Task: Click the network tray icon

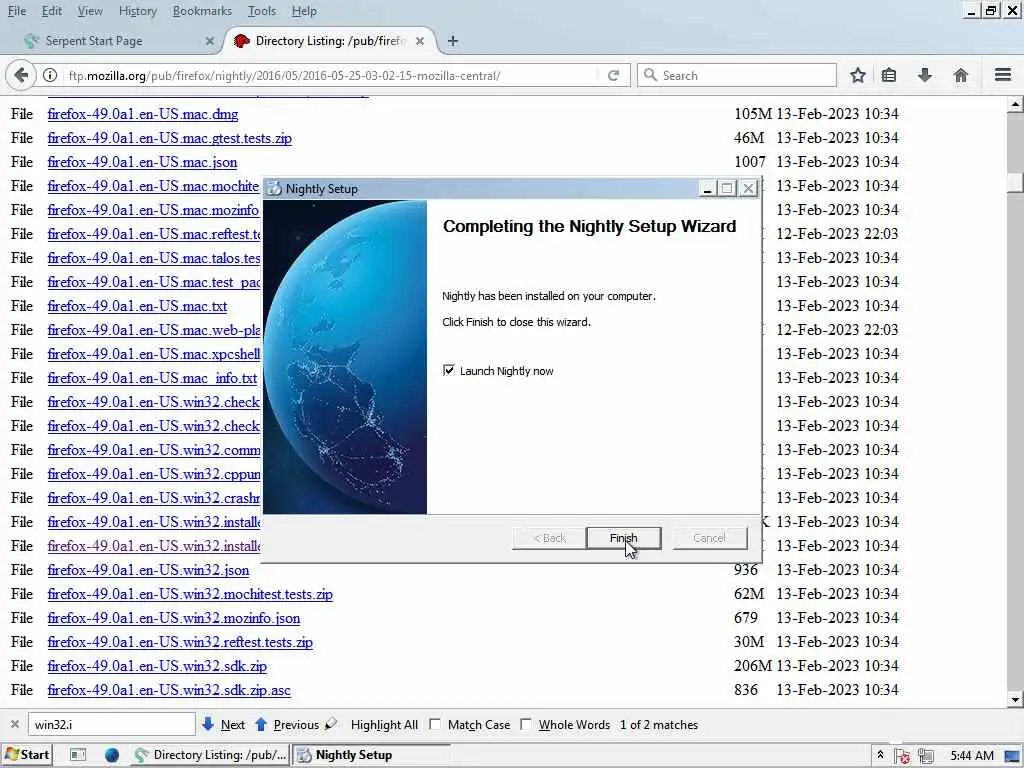Action: 925,756
